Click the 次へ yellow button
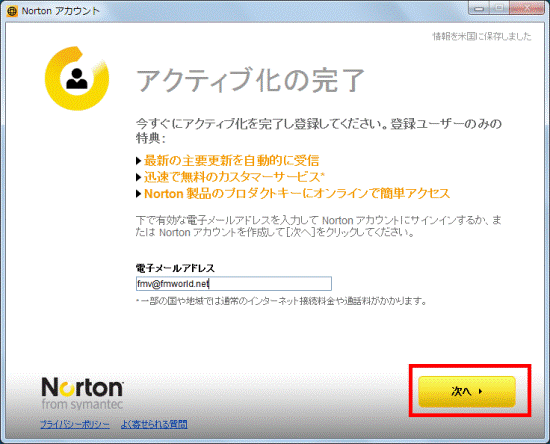This screenshot has width=550, height=444. coord(467,391)
